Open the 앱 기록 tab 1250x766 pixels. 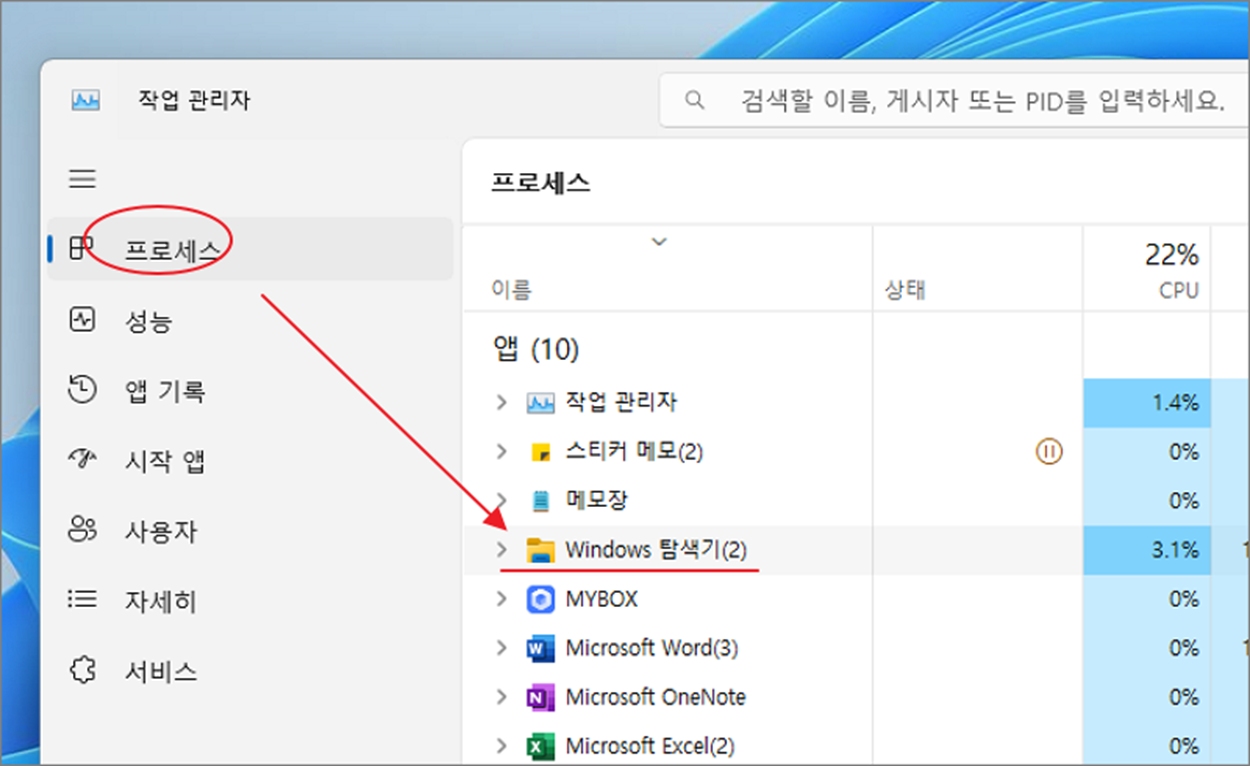tap(250, 390)
